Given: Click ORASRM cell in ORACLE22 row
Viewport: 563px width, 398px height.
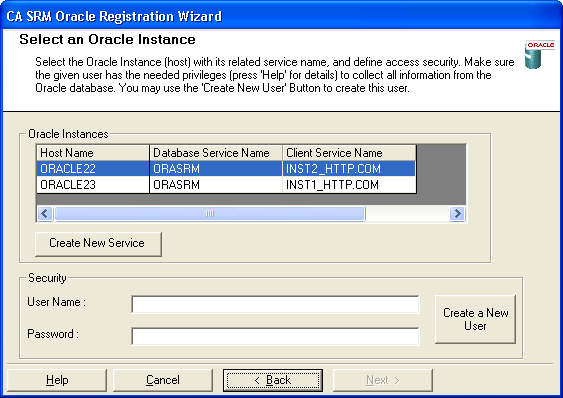Looking at the screenshot, I should (216, 168).
